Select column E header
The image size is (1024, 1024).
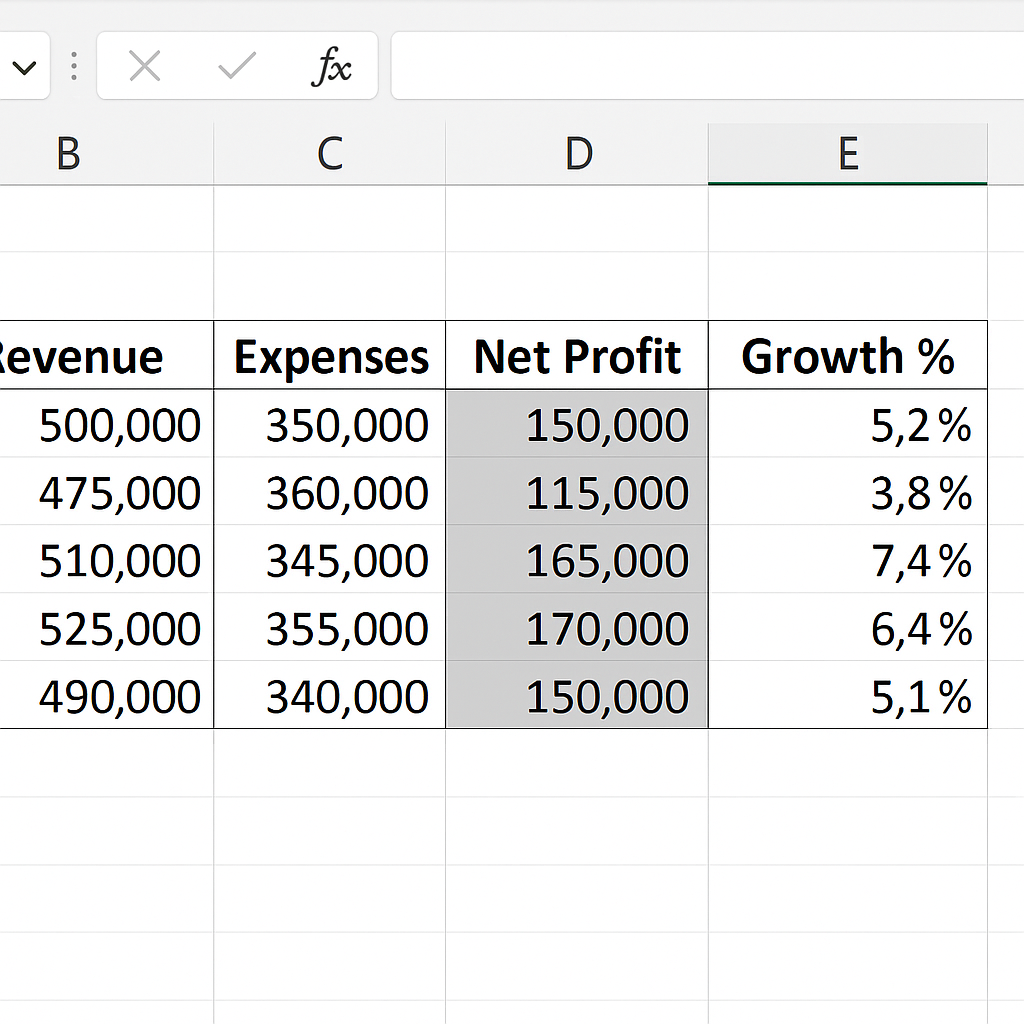(848, 154)
